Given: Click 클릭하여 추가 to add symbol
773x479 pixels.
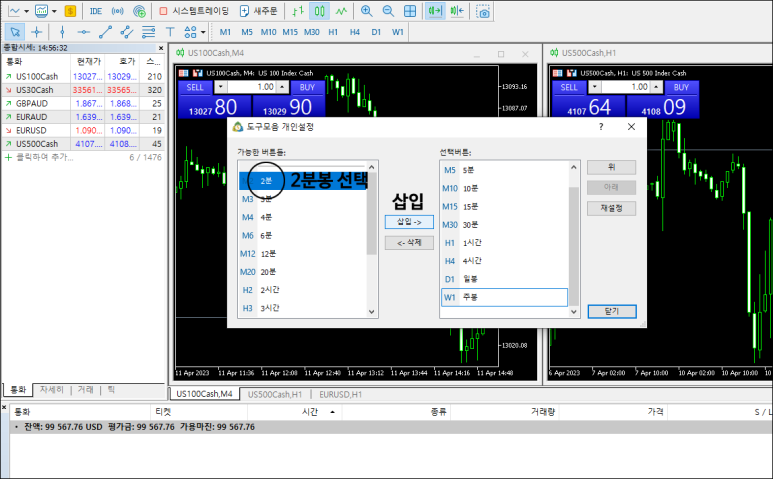Looking at the screenshot, I should [x=44, y=157].
